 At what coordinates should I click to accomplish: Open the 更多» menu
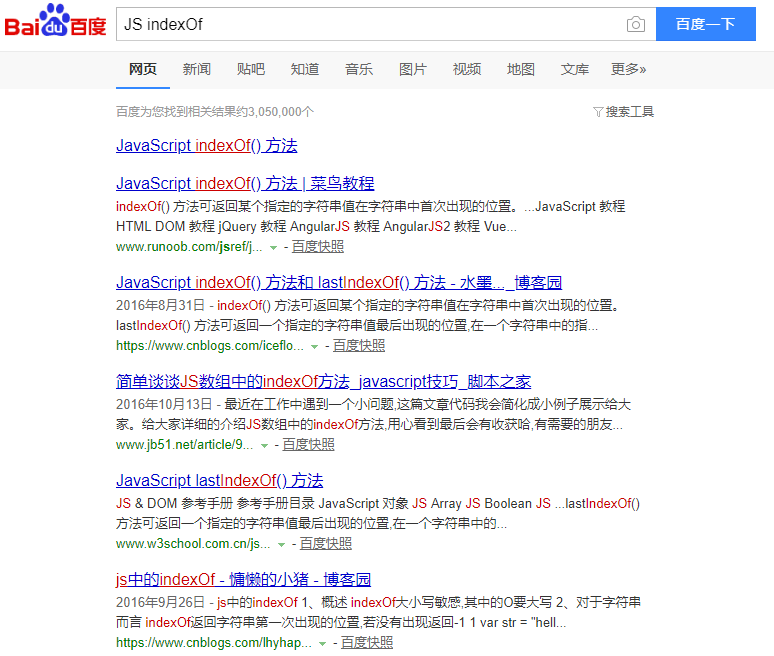tap(628, 69)
